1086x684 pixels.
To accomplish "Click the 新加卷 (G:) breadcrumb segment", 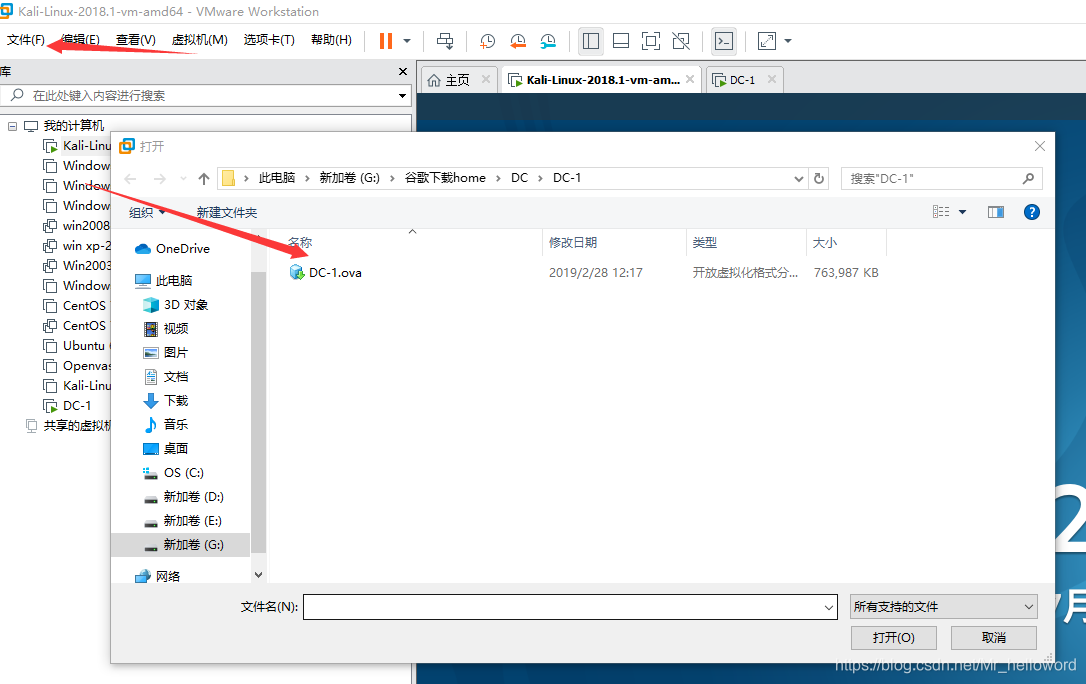I will [349, 178].
